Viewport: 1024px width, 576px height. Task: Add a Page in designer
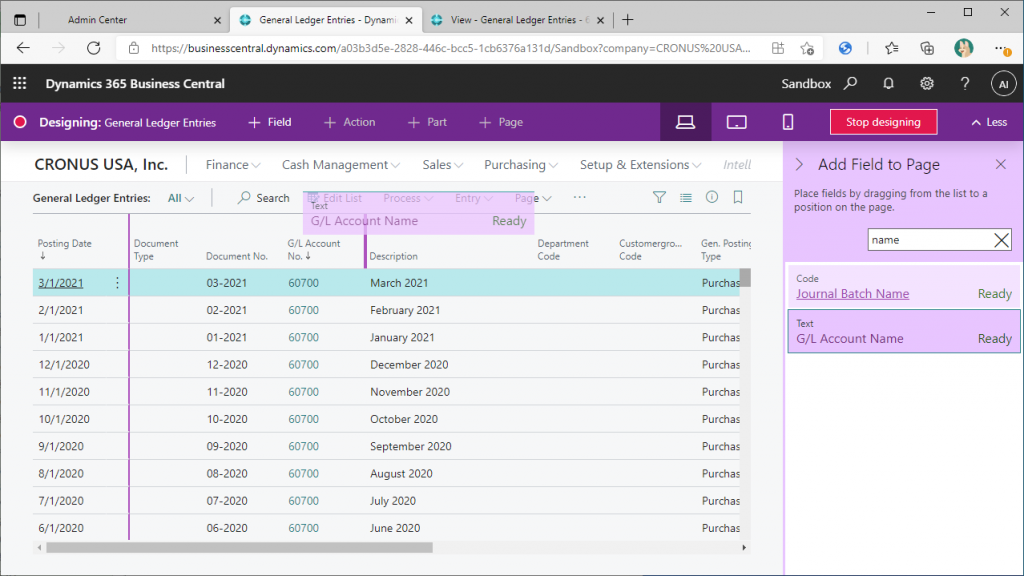[501, 122]
